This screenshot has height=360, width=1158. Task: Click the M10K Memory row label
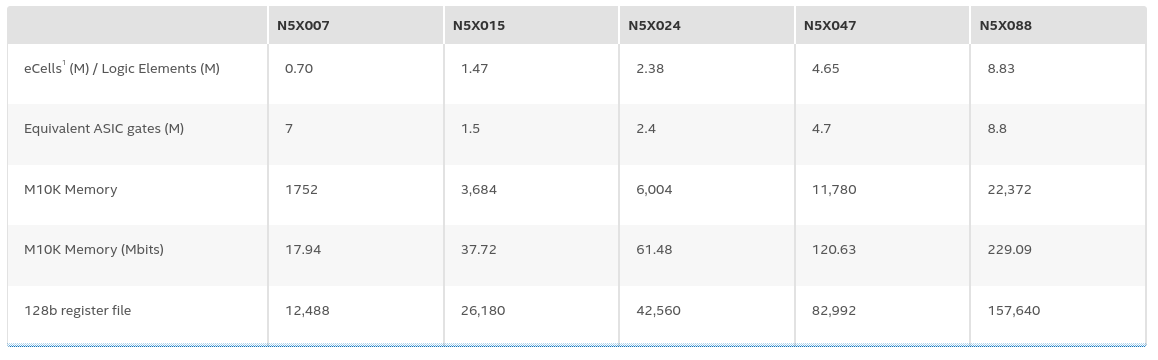point(71,189)
